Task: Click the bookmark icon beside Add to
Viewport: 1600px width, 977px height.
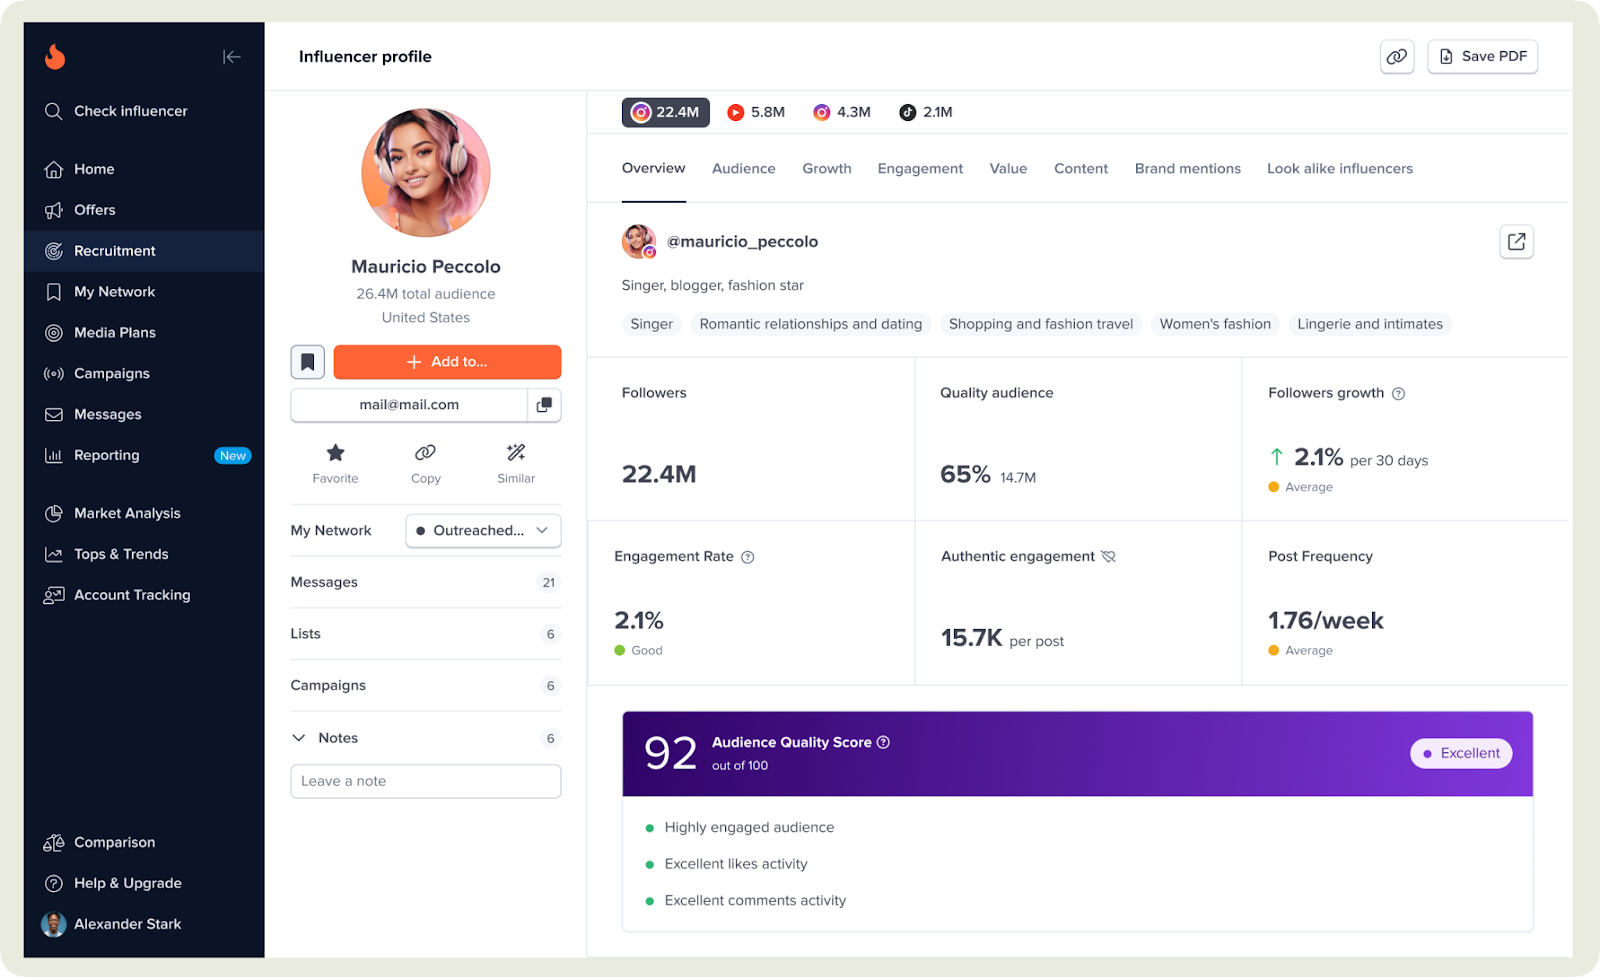Action: point(307,362)
